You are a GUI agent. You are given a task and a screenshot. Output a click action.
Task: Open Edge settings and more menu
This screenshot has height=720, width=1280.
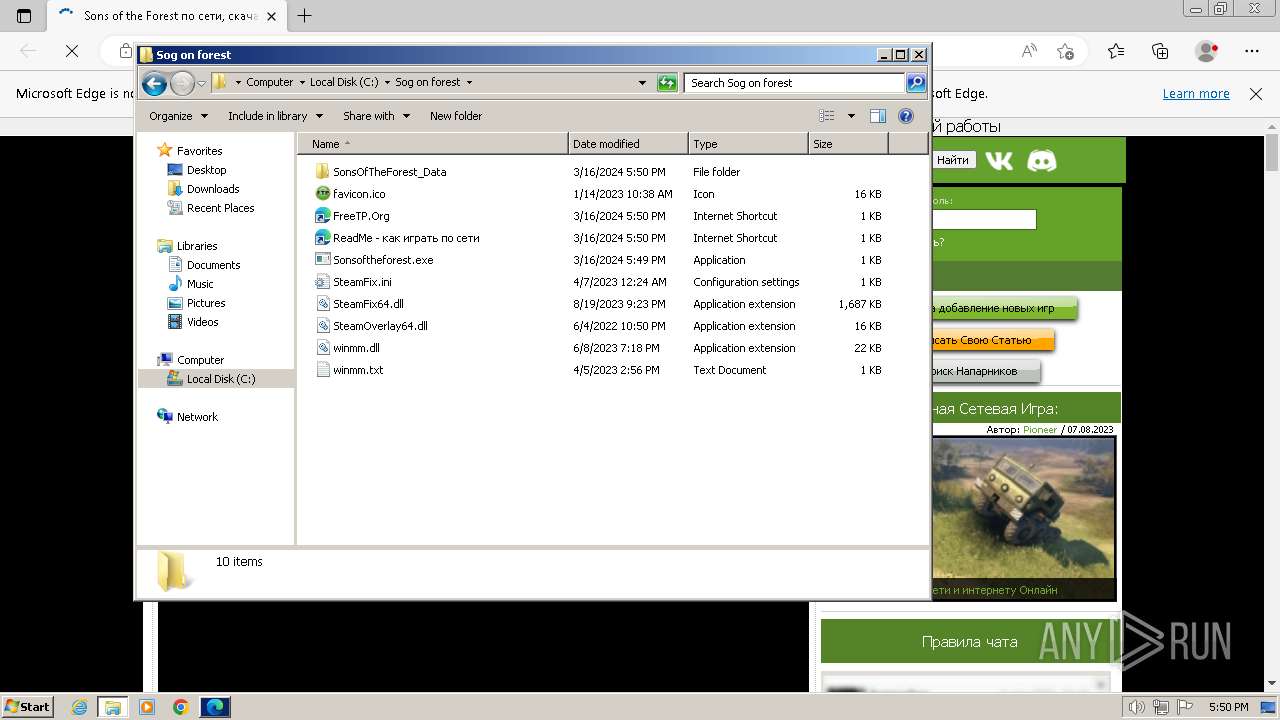tap(1252, 51)
